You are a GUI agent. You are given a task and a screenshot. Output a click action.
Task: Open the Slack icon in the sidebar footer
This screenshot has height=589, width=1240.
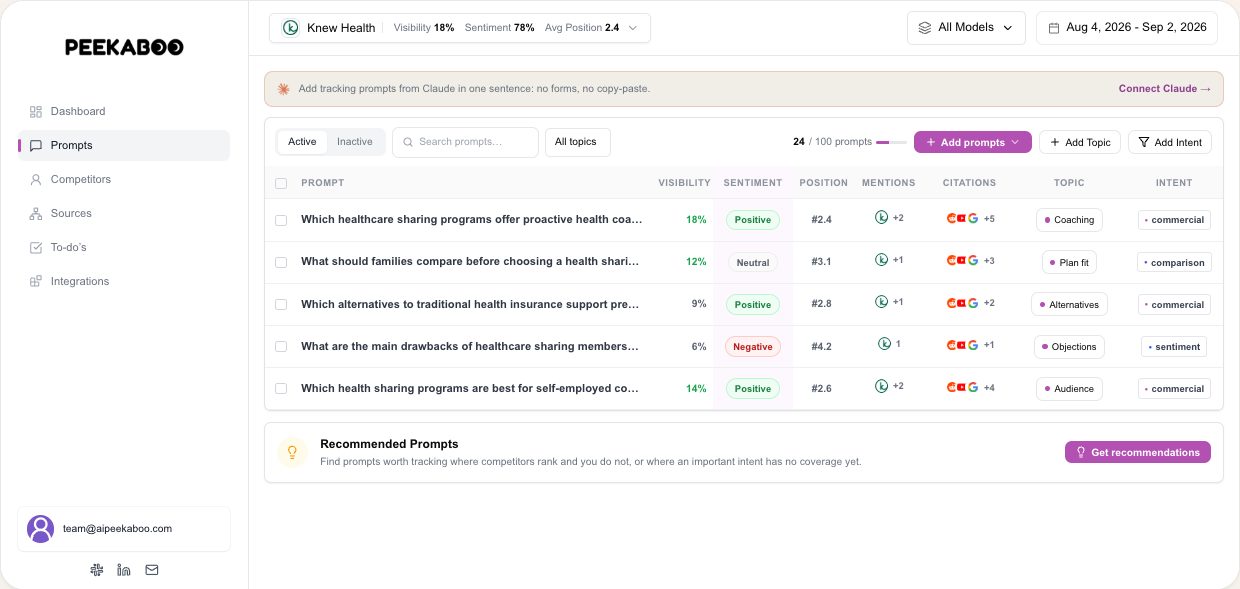click(96, 570)
